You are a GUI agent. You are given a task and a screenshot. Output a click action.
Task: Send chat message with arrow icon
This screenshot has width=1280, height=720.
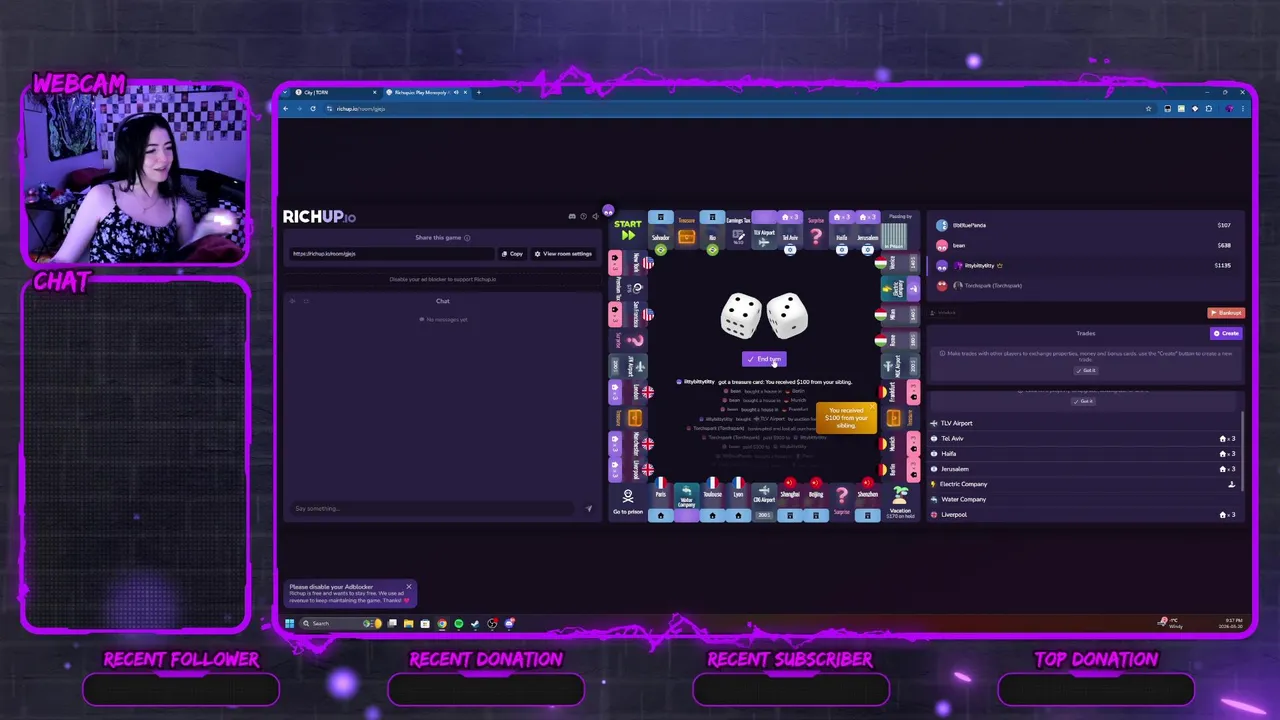588,508
